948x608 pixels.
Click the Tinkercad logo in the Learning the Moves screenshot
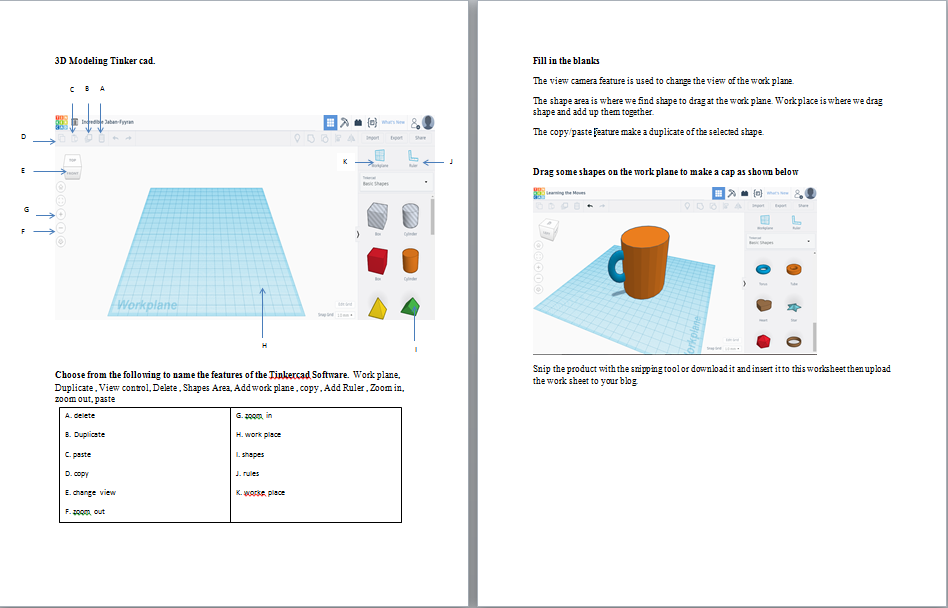[539, 193]
